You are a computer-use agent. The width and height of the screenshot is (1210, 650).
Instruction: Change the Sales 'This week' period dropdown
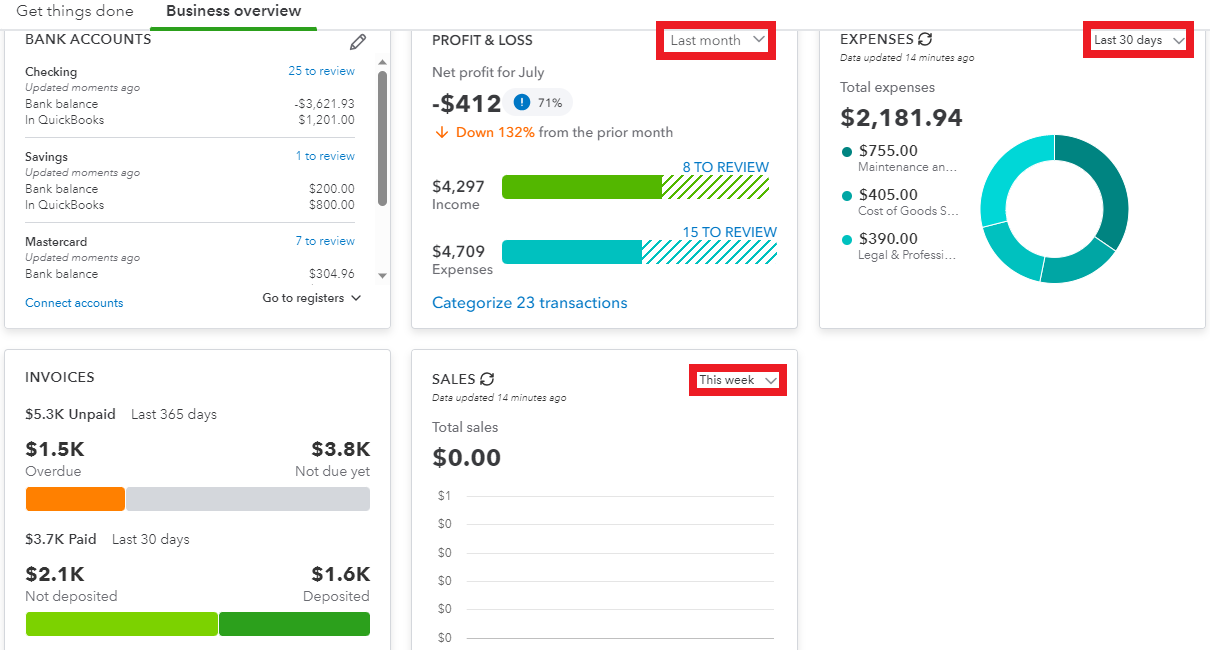tap(738, 380)
